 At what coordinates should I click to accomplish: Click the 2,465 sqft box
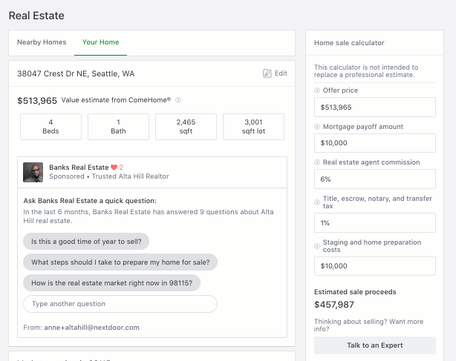click(186, 127)
